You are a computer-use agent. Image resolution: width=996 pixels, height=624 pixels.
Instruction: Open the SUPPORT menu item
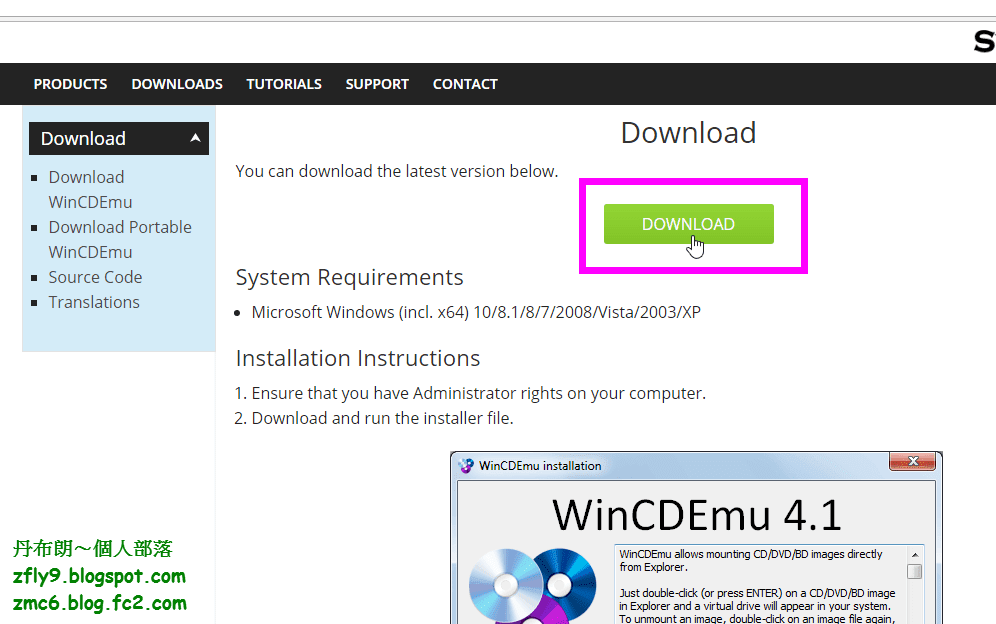coord(377,84)
